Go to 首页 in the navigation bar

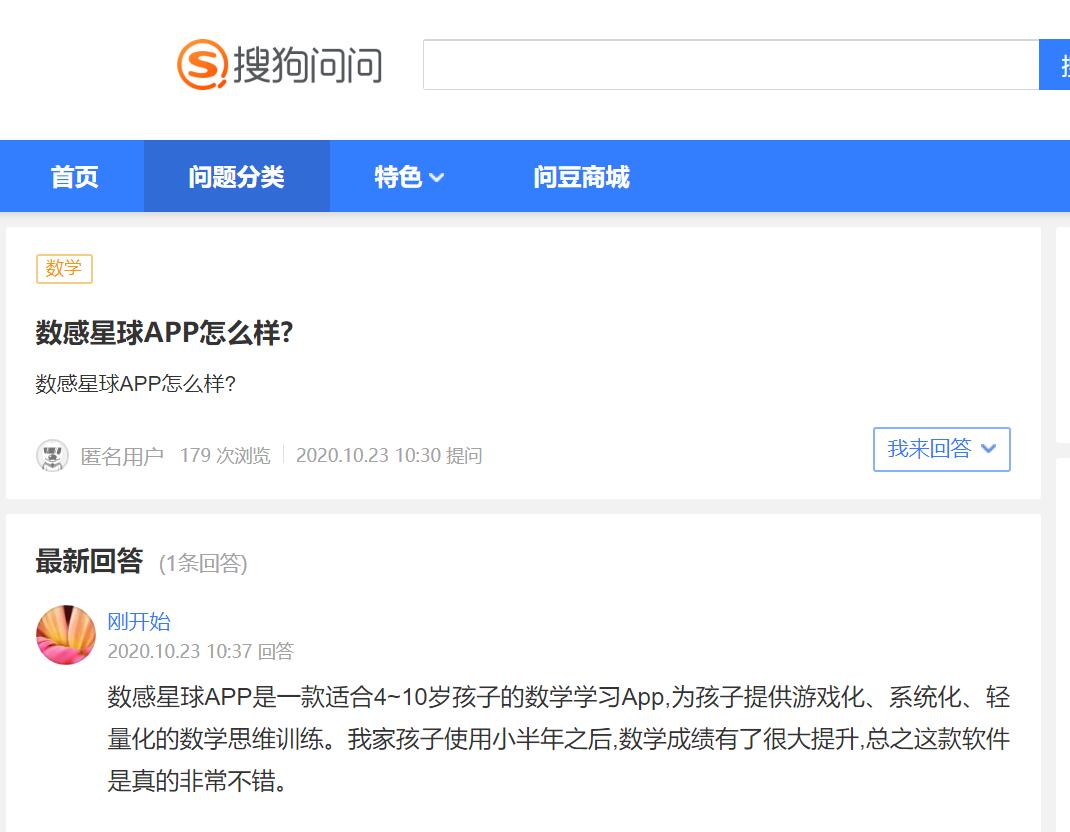(74, 177)
